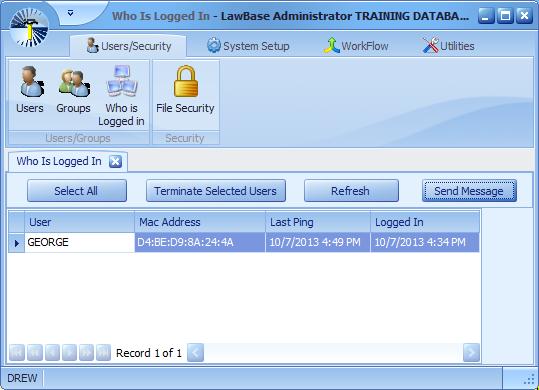Close the Who Is Logged In tab
The image size is (539, 390).
(115, 161)
